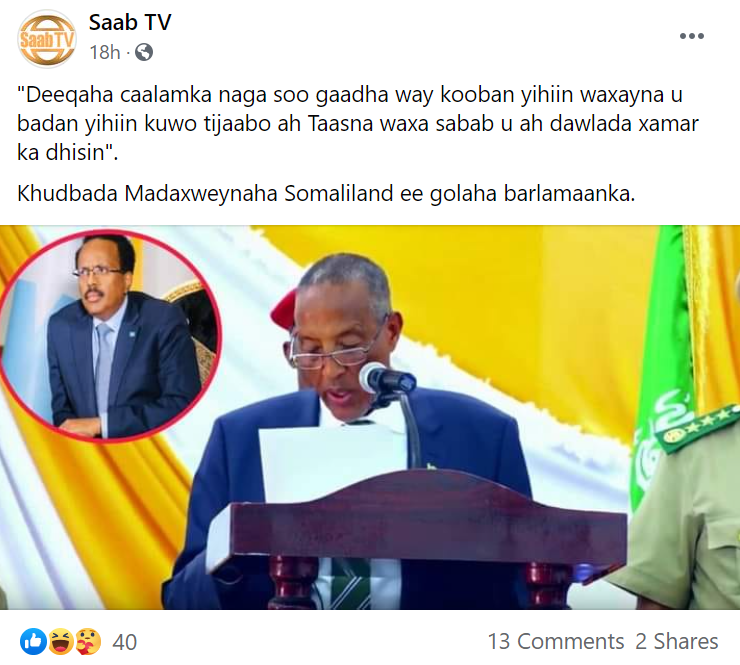Viewport: 740px width, 665px height.
Task: Click the Like reaction icon
Action: [x=33, y=641]
